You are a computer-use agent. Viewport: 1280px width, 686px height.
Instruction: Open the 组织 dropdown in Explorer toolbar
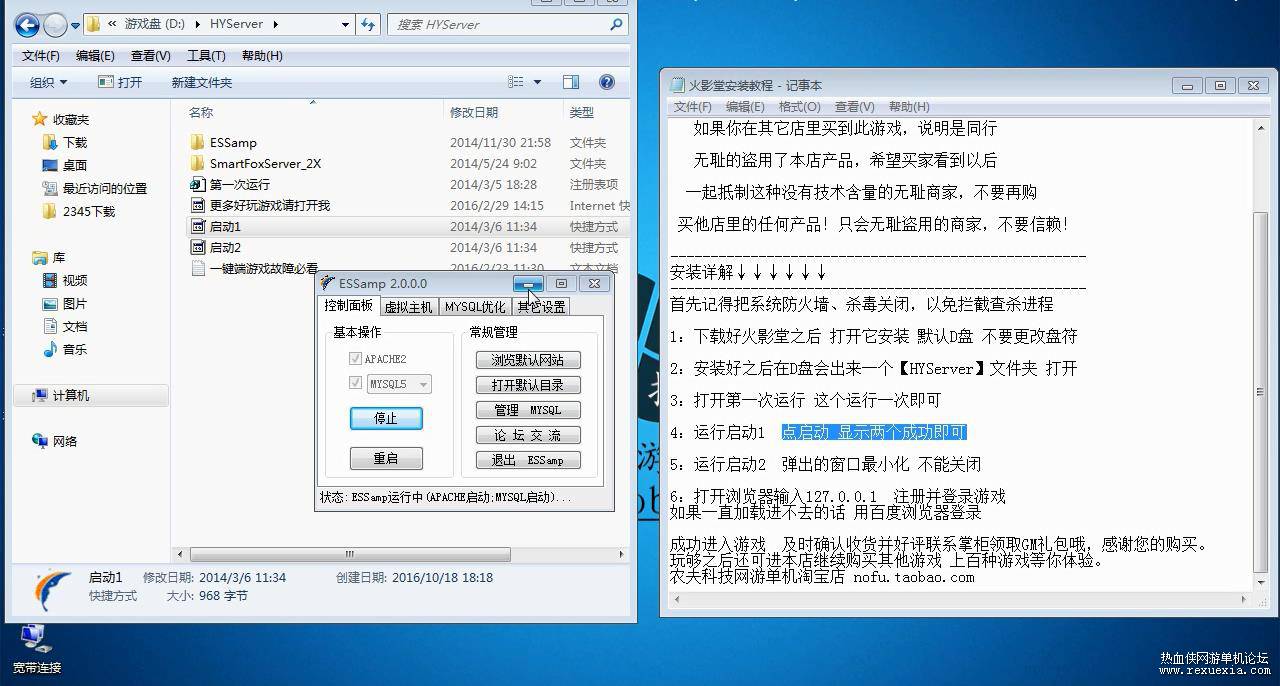pyautogui.click(x=48, y=82)
